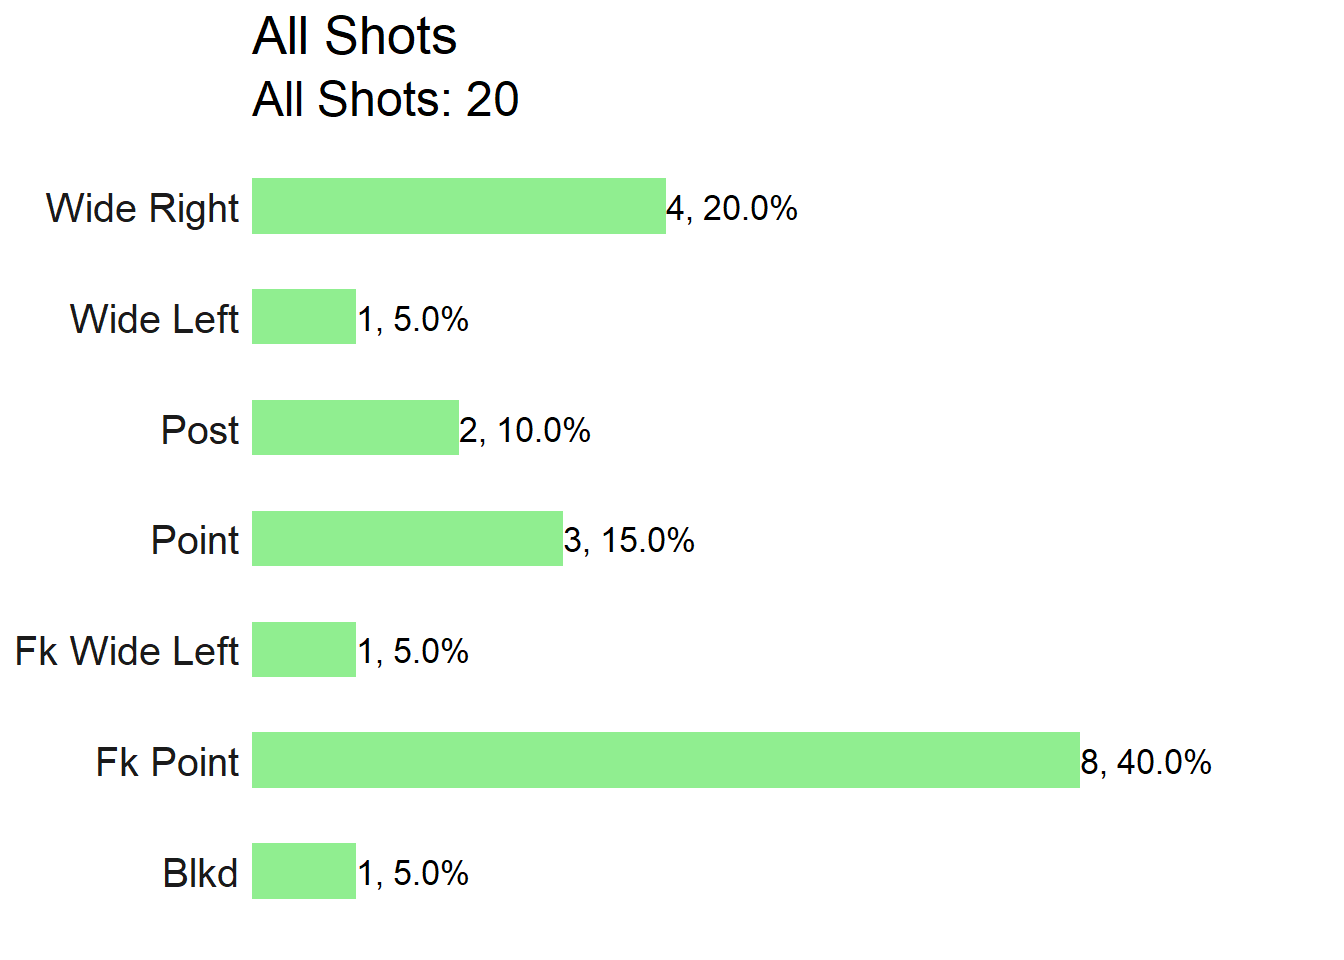Click the Fk Wide Left bar
1344x960 pixels.
tap(304, 649)
